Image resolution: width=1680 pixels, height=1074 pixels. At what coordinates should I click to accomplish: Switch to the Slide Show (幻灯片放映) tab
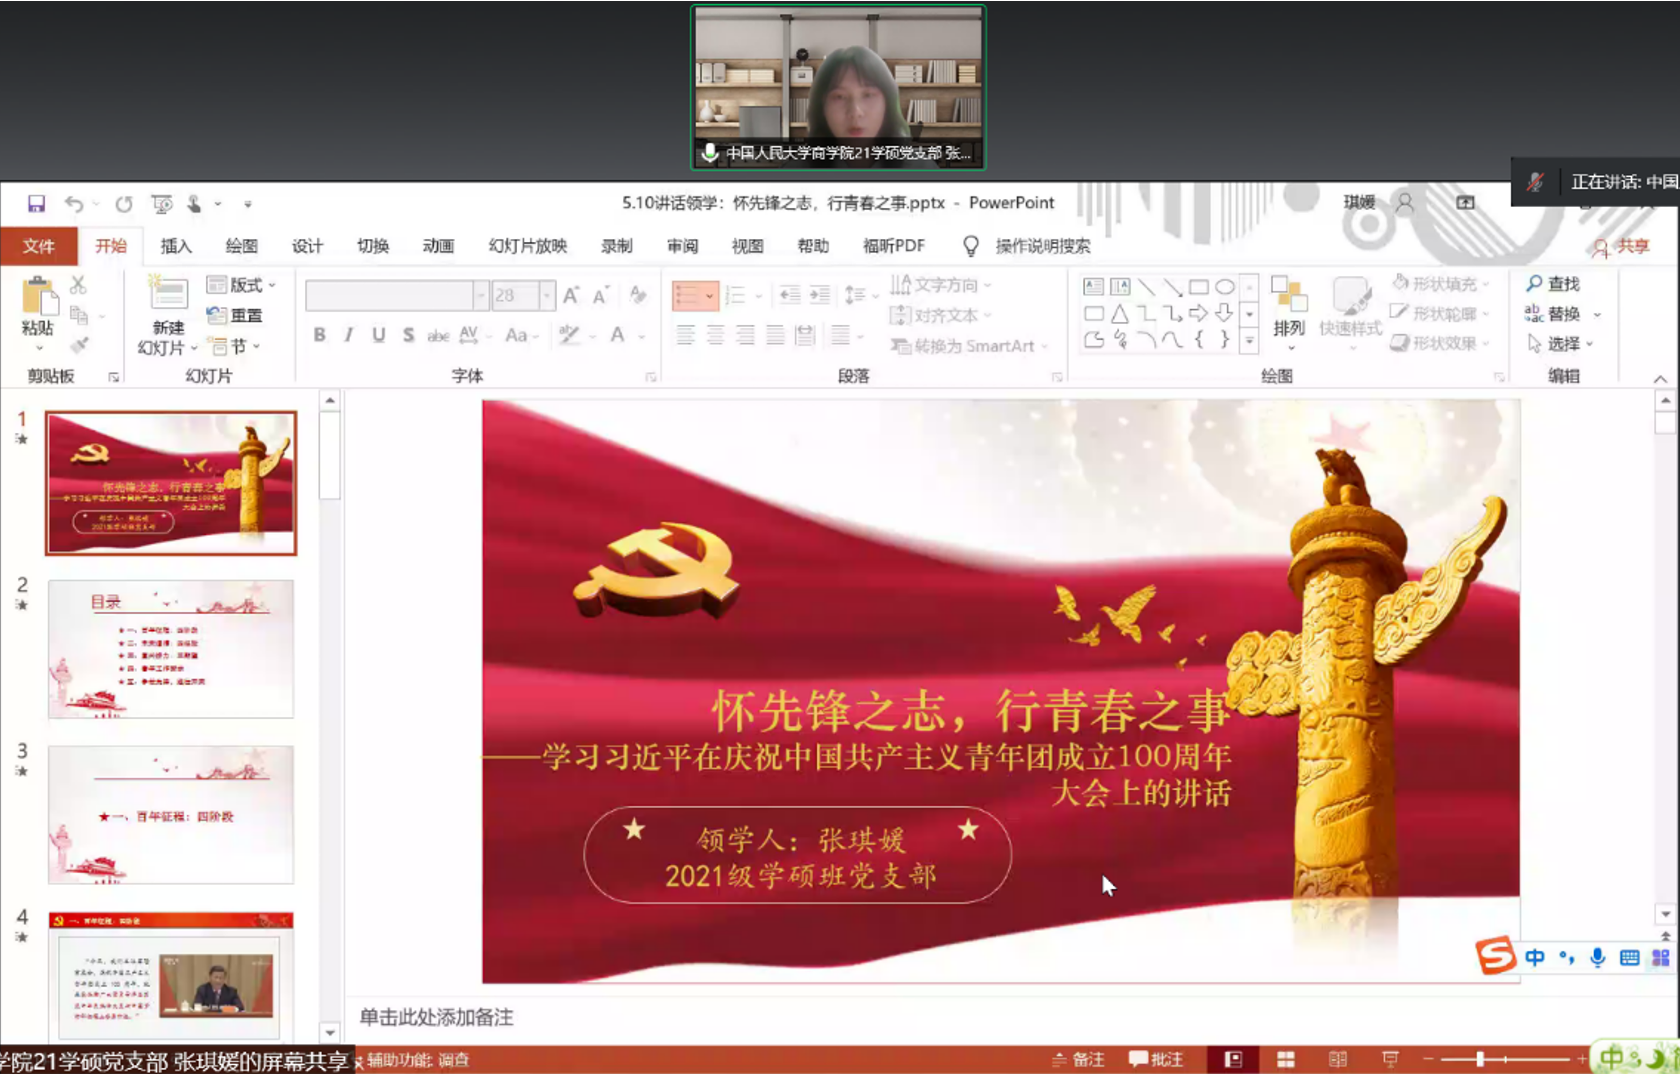coord(527,246)
